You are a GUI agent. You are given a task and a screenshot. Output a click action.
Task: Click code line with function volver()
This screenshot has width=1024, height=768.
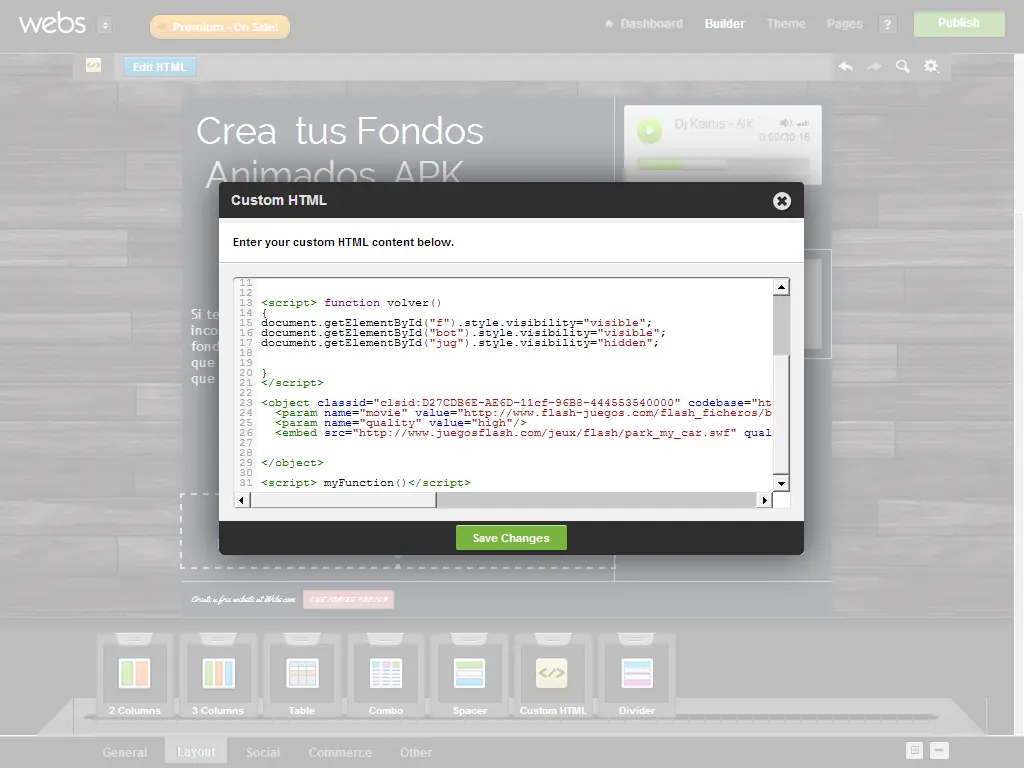351,303
